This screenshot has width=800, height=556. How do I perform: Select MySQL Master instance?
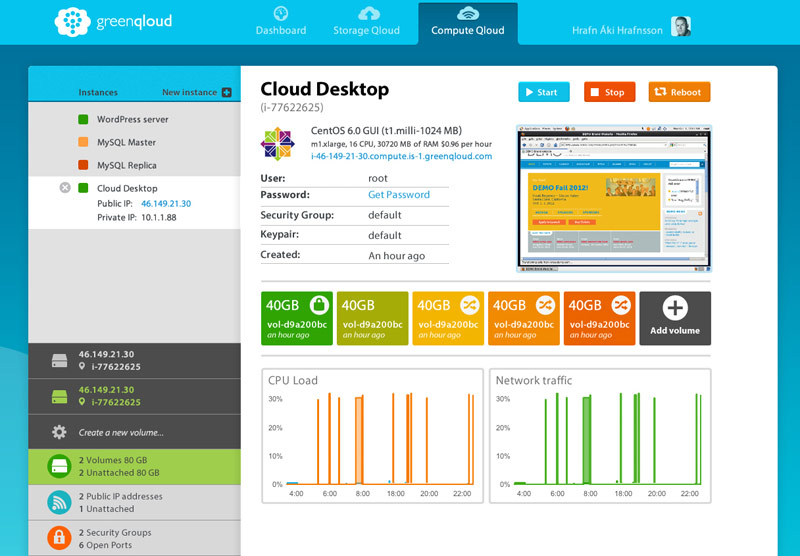coord(134,142)
